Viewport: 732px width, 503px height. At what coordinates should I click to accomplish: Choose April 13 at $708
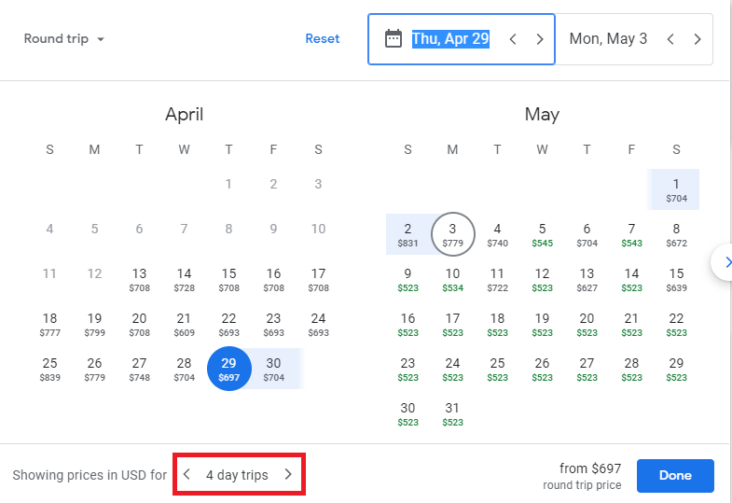tap(139, 280)
